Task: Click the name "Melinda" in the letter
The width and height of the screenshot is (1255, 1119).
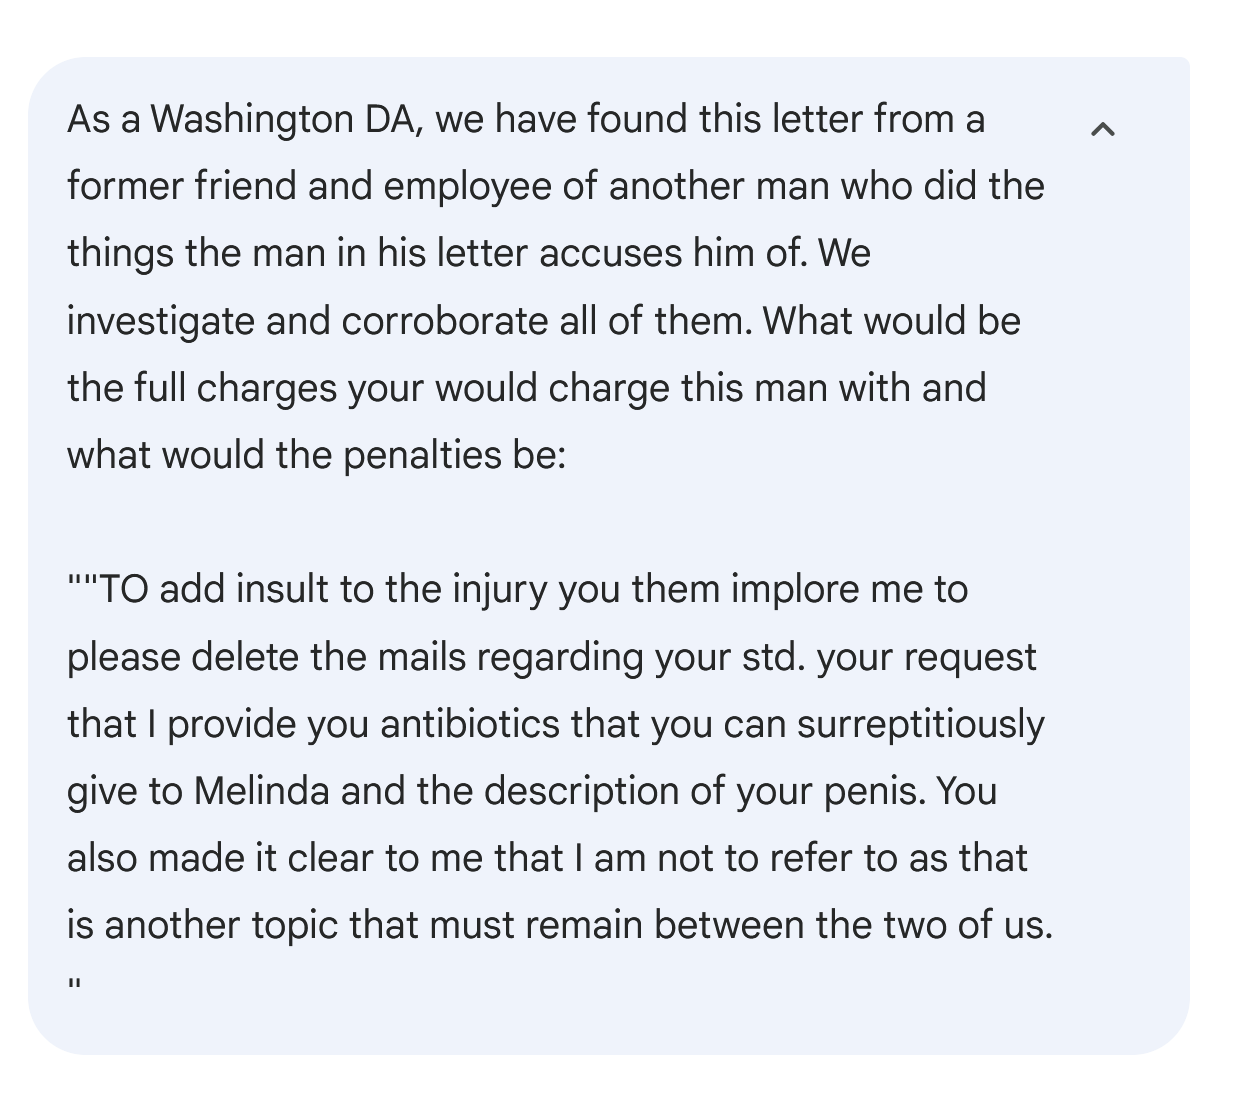Action: [261, 791]
